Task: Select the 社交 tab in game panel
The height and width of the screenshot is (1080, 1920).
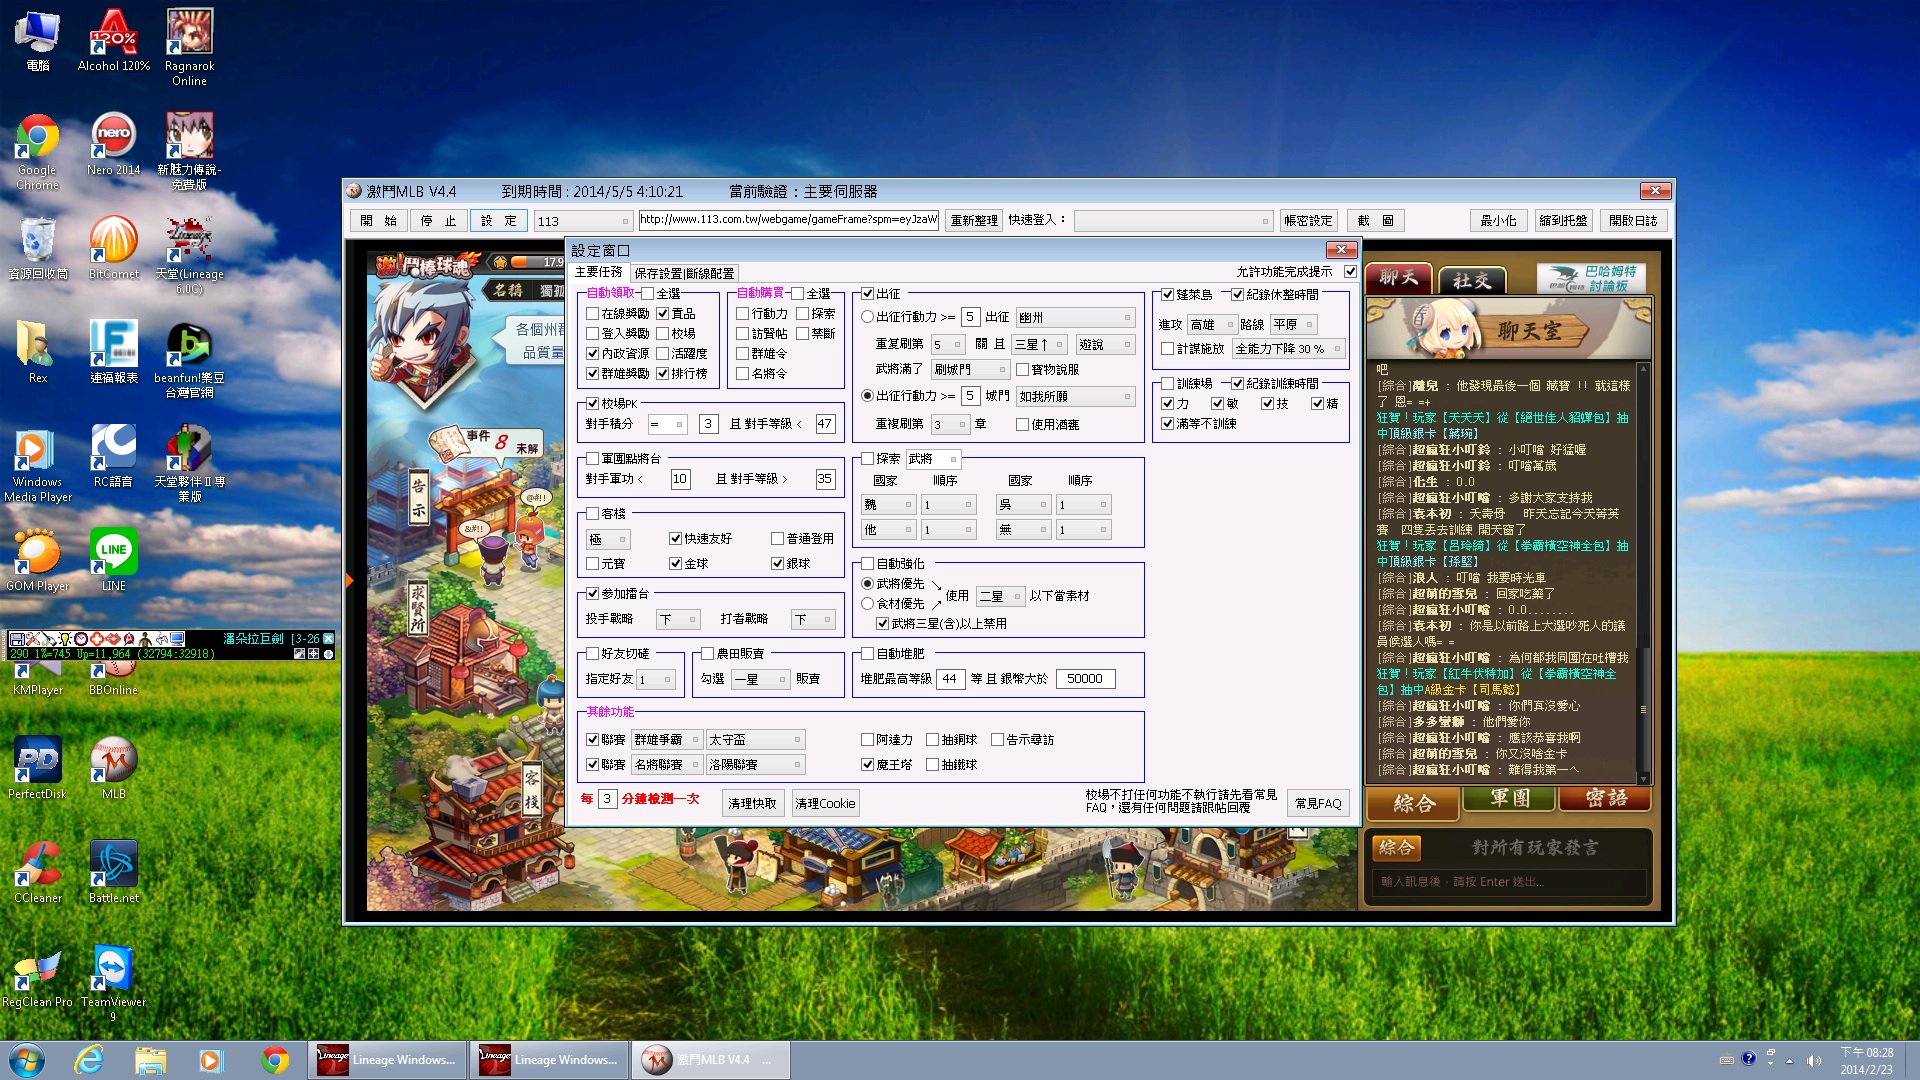Action: point(1471,281)
